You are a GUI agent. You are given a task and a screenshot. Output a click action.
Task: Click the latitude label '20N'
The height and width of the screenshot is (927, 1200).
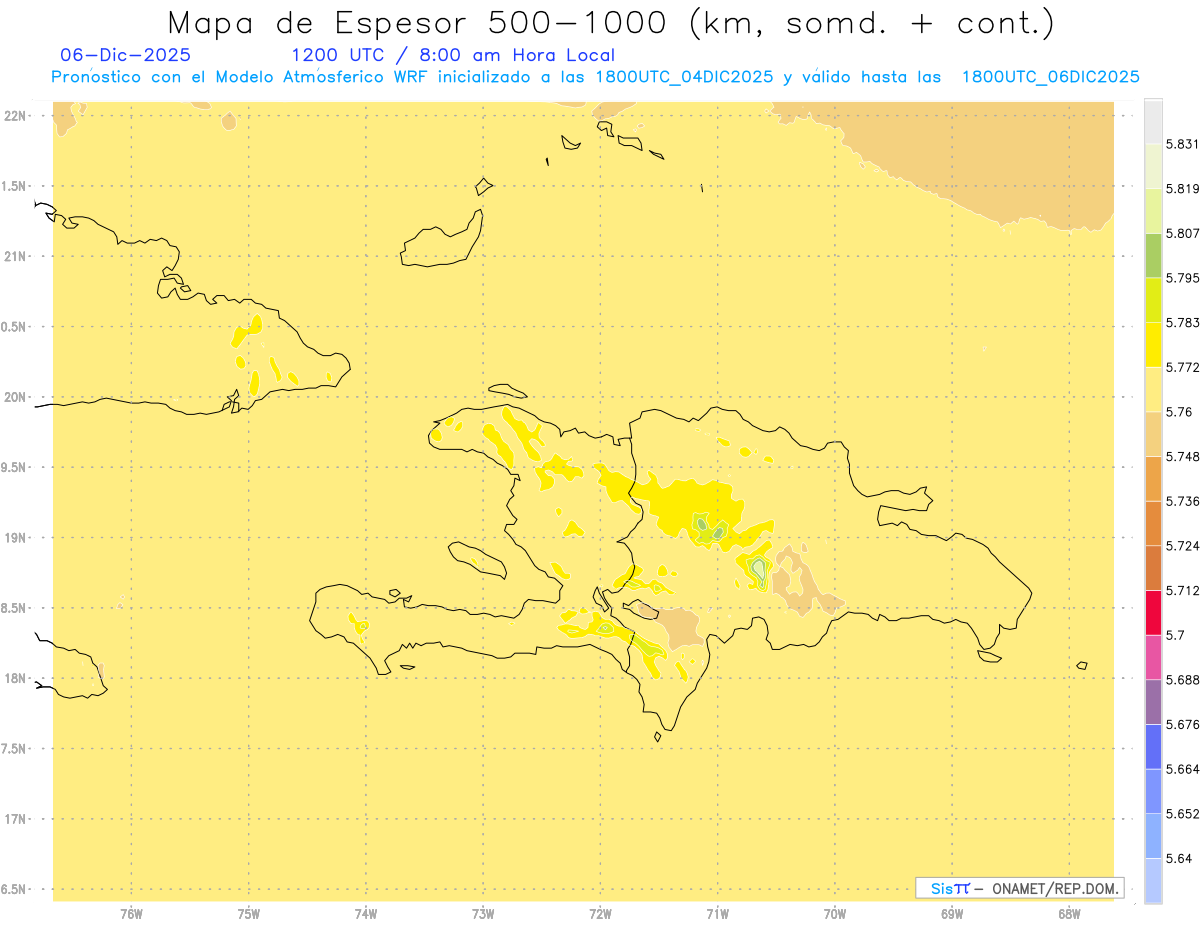[15, 397]
